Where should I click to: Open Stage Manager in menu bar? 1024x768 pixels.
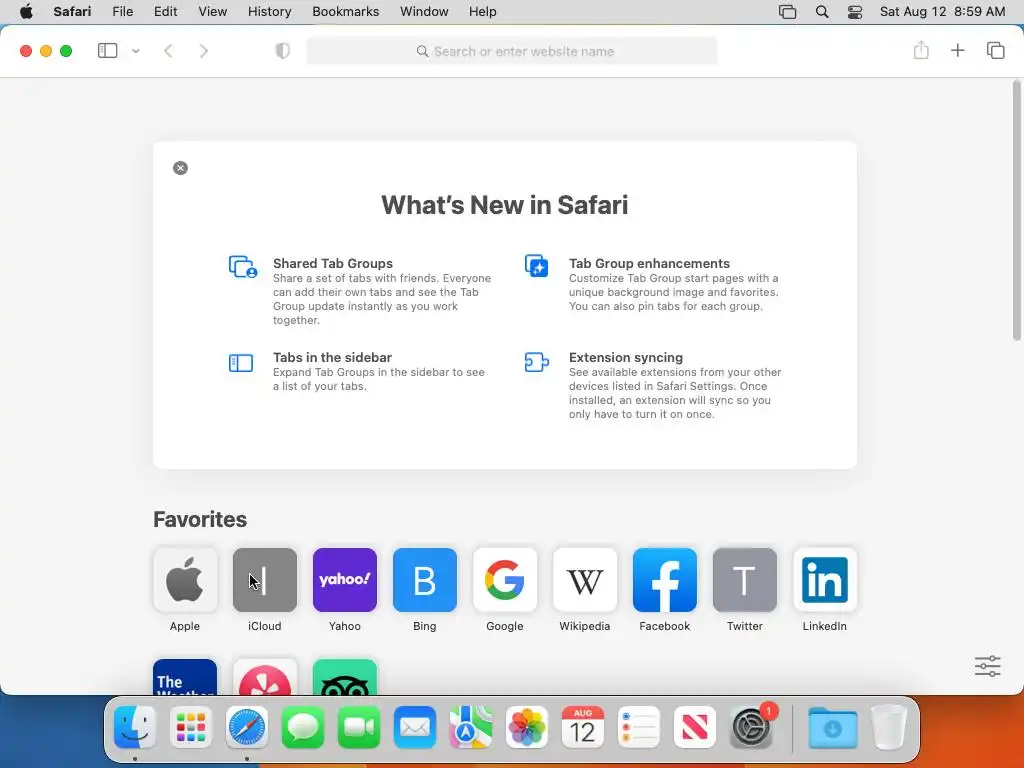[x=788, y=12]
